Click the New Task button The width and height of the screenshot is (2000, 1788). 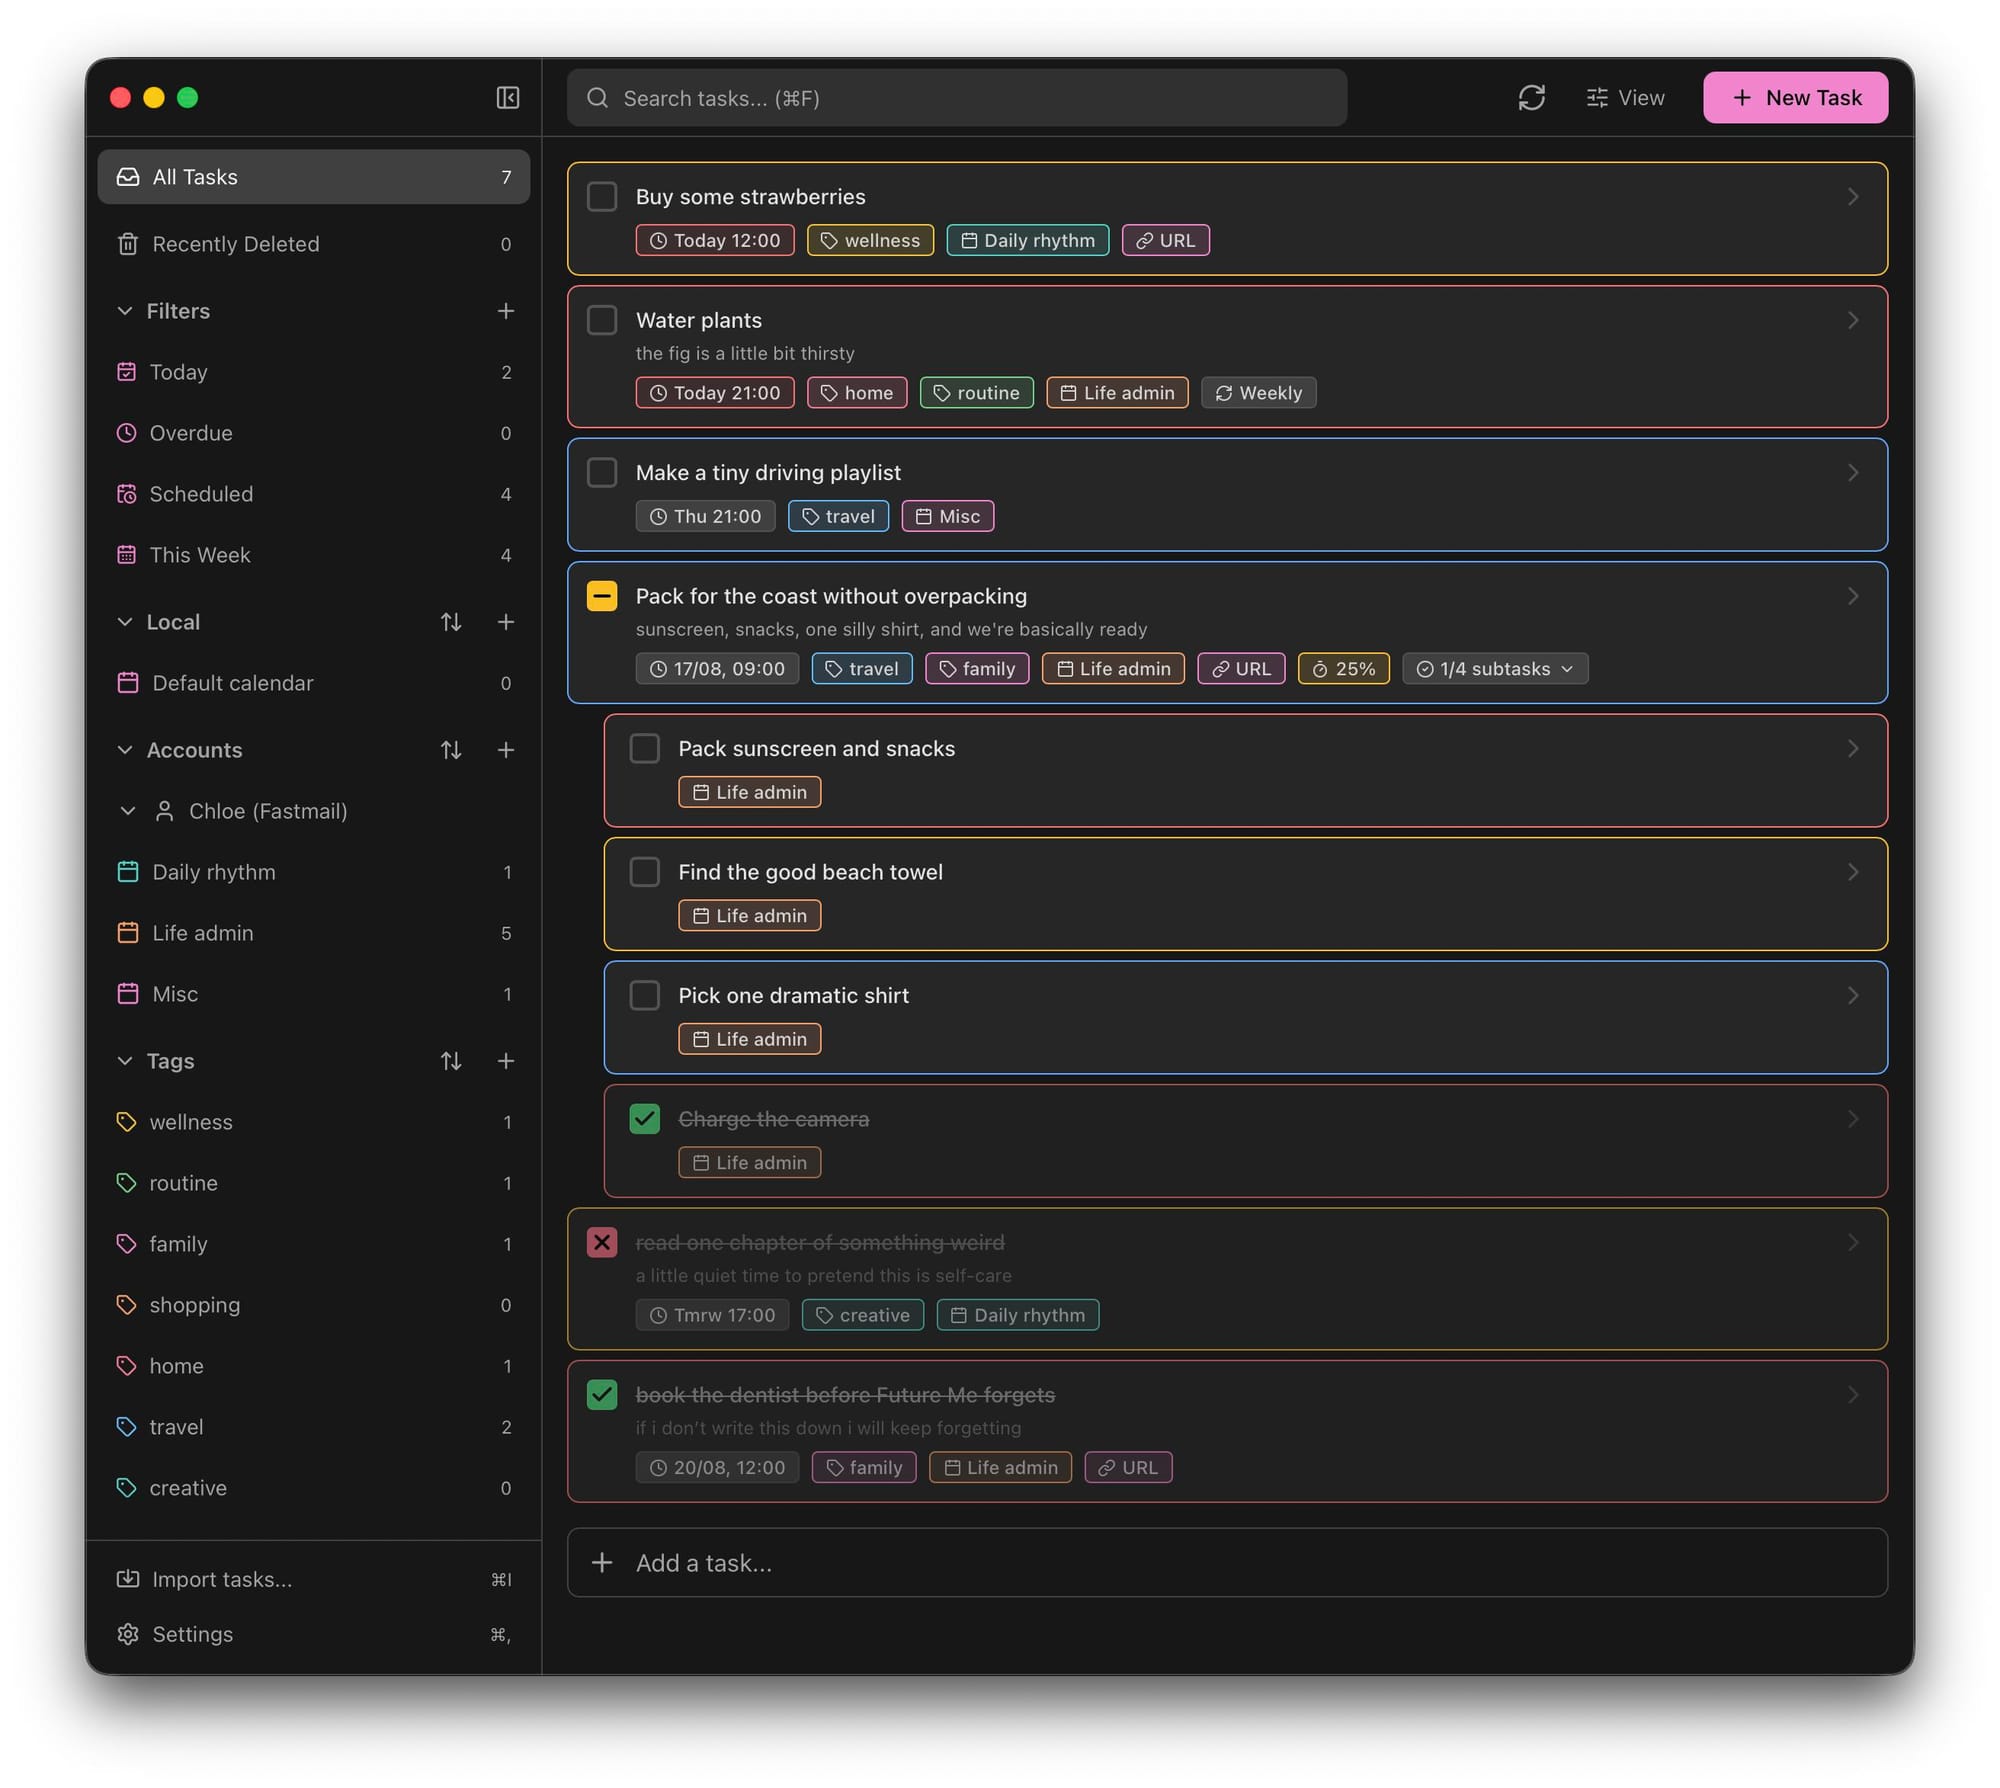[1795, 97]
